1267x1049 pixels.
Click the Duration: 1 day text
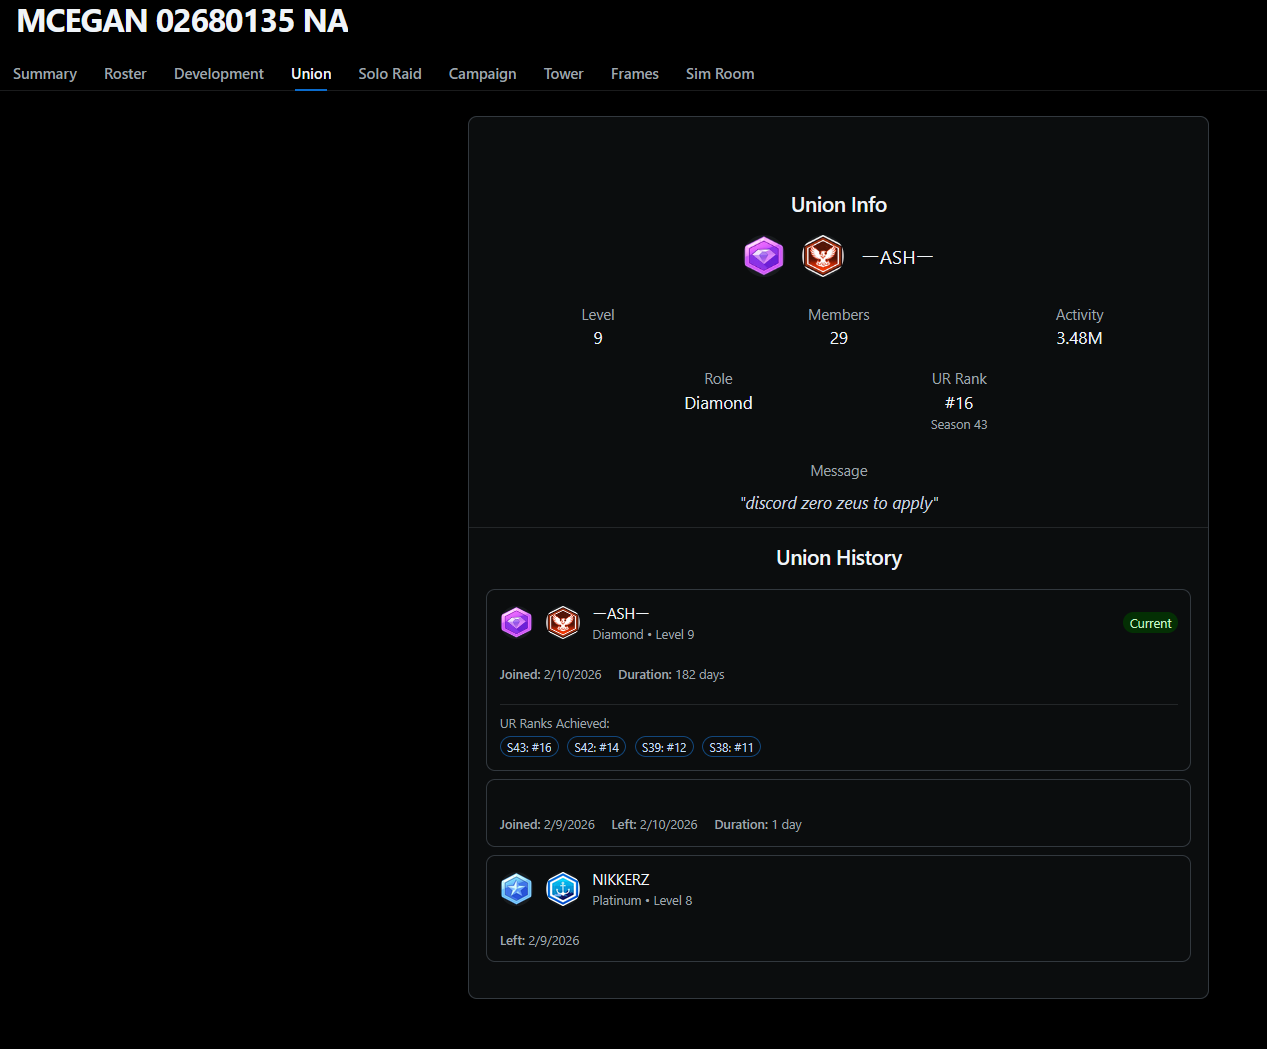[x=758, y=825]
